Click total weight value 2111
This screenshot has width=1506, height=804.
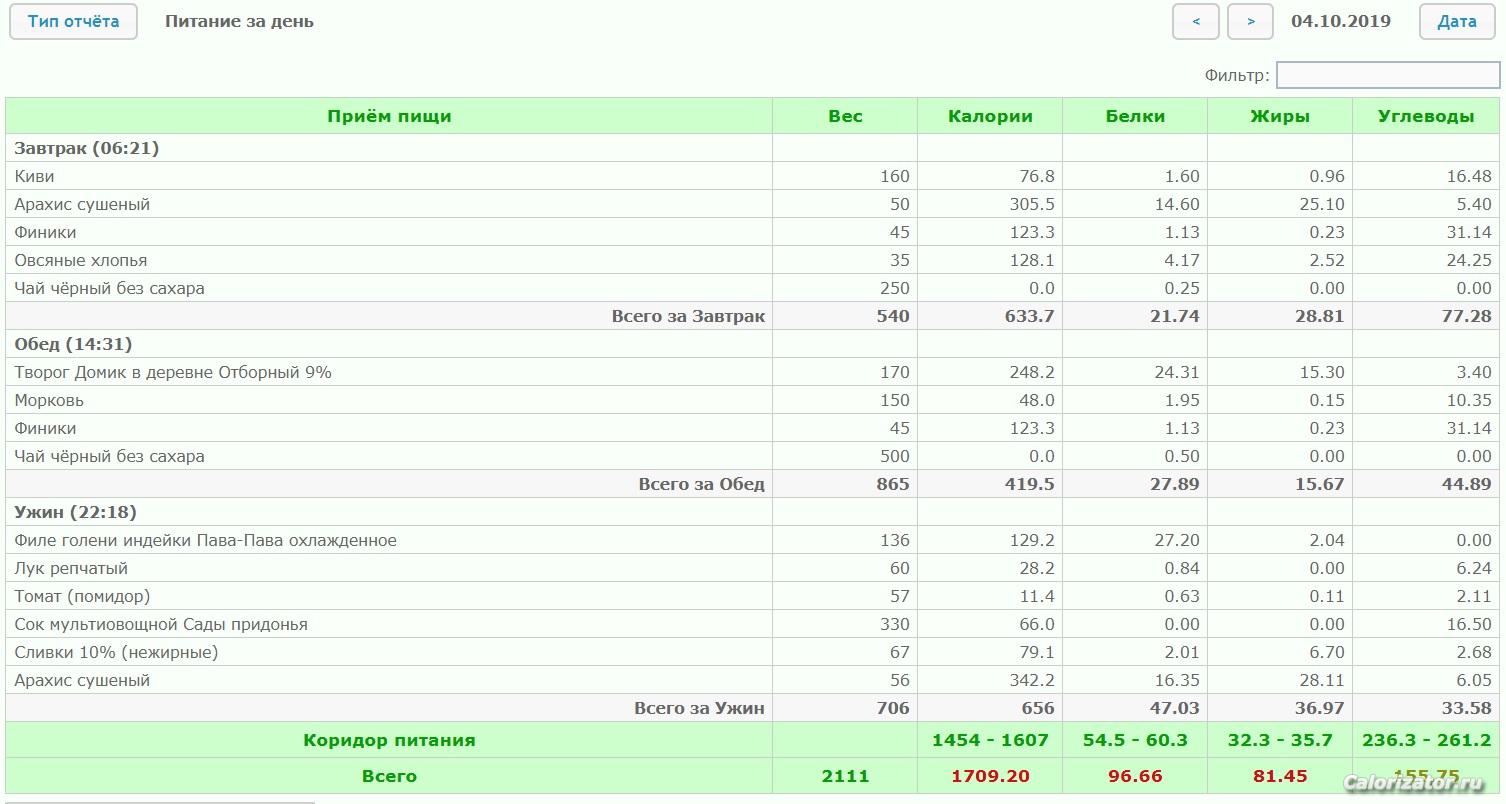pyautogui.click(x=845, y=776)
